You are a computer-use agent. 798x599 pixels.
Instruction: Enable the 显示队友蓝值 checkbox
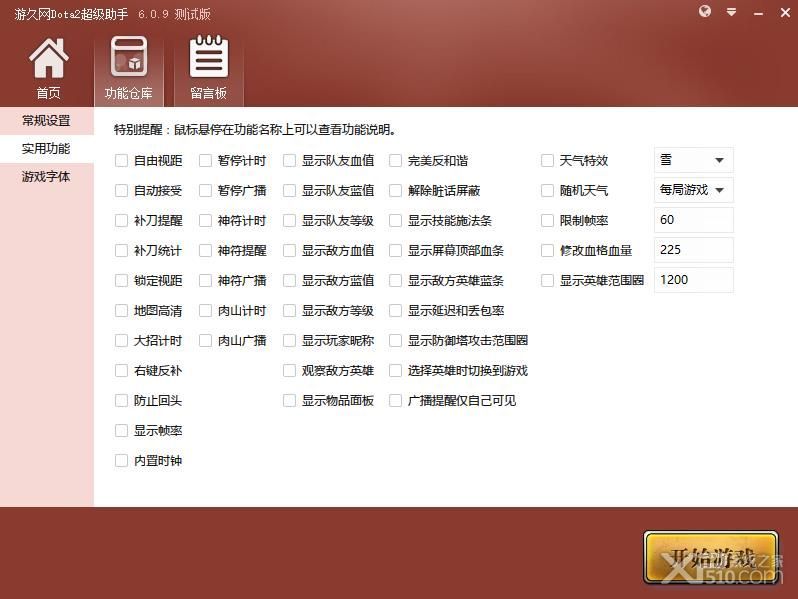289,191
